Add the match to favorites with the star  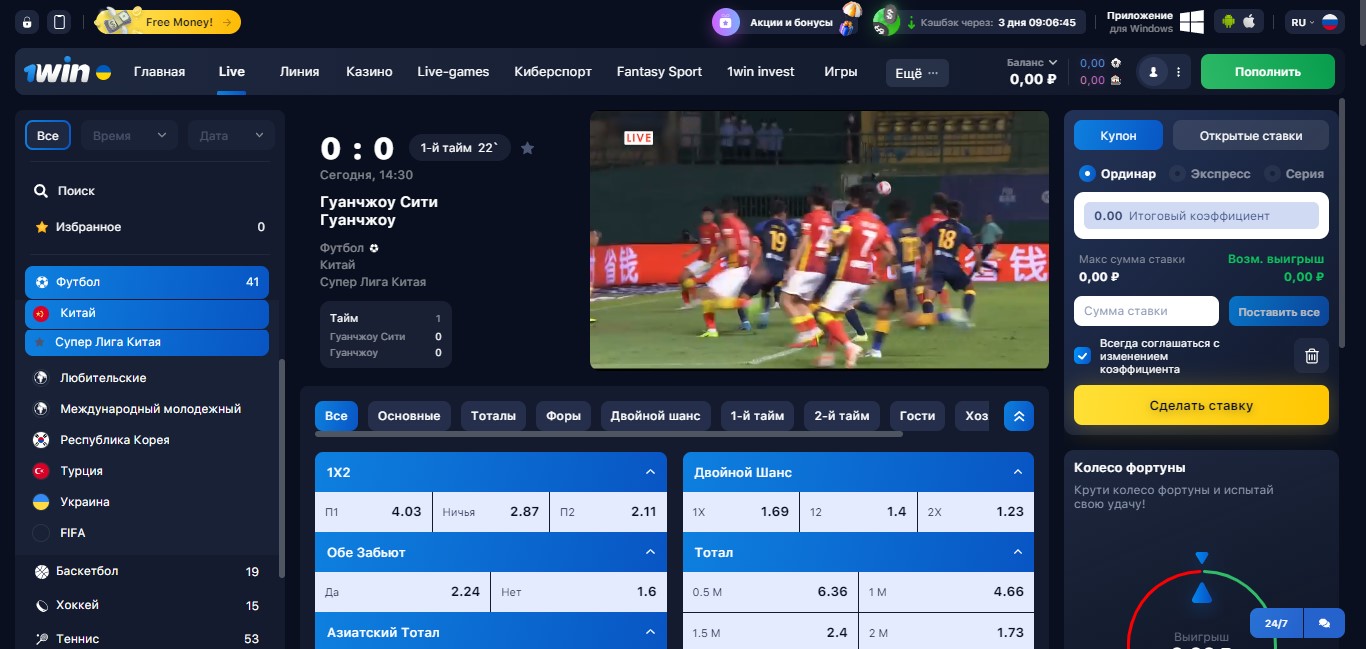click(x=528, y=148)
